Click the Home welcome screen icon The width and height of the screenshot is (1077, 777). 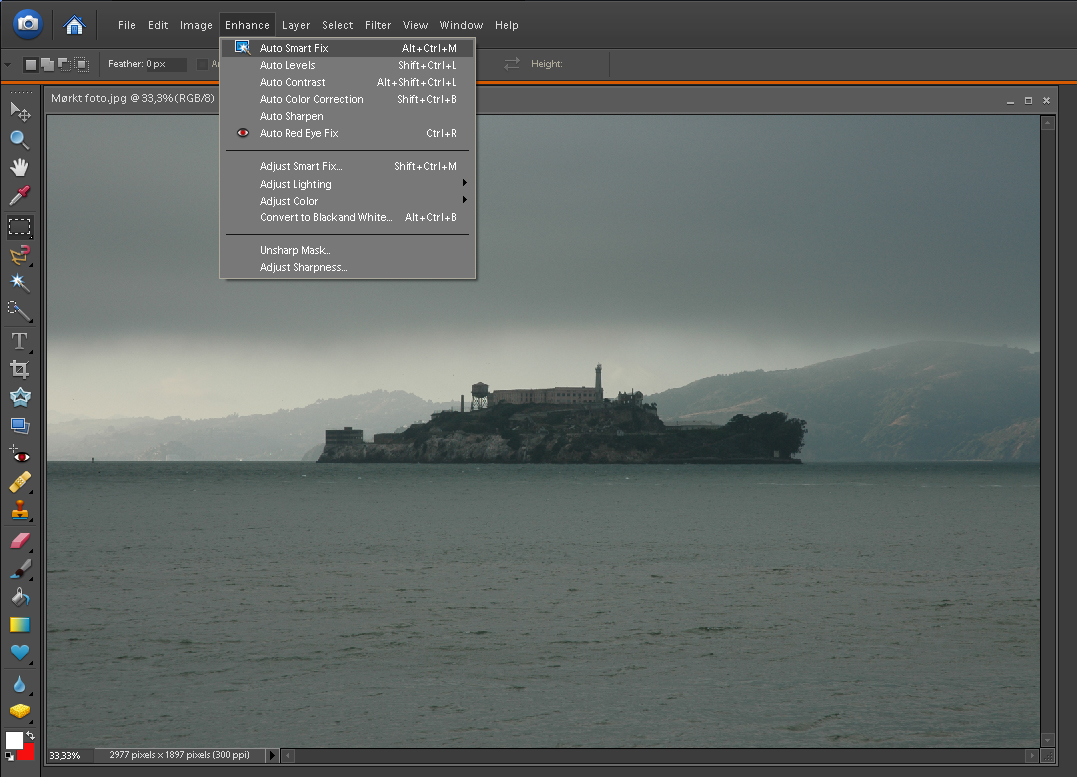click(x=74, y=25)
